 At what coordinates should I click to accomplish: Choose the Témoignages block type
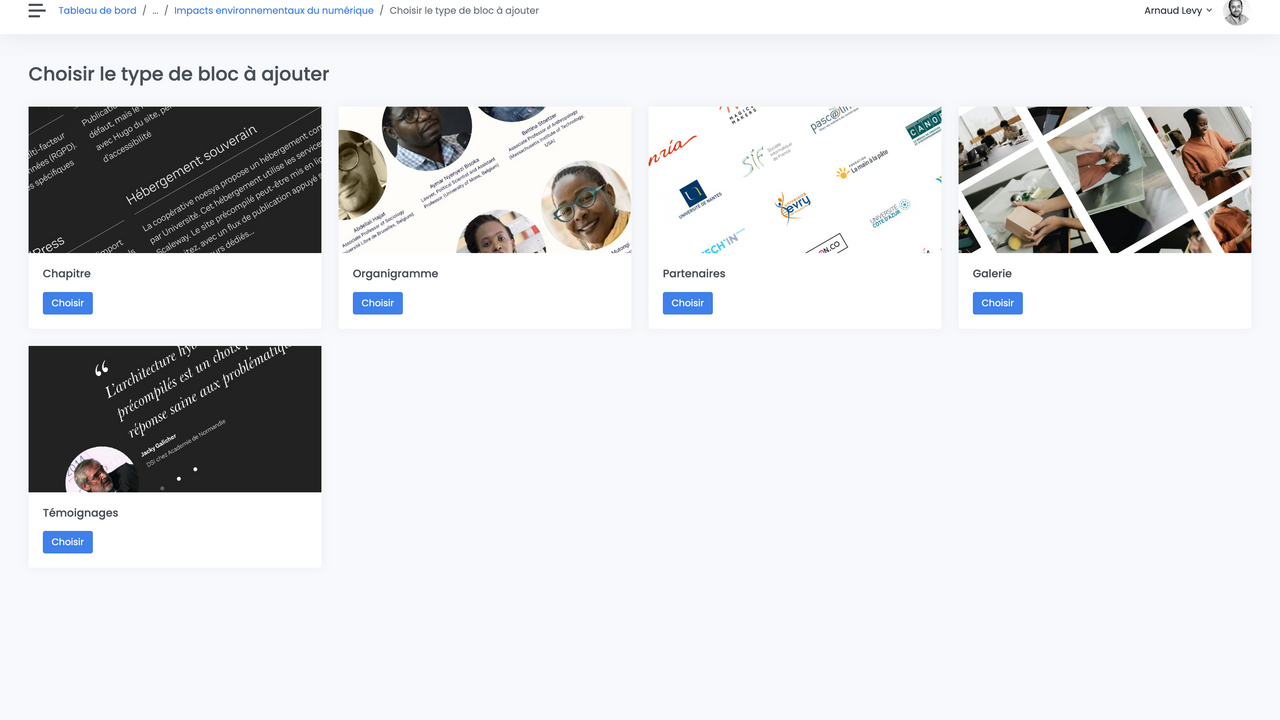[x=68, y=542]
